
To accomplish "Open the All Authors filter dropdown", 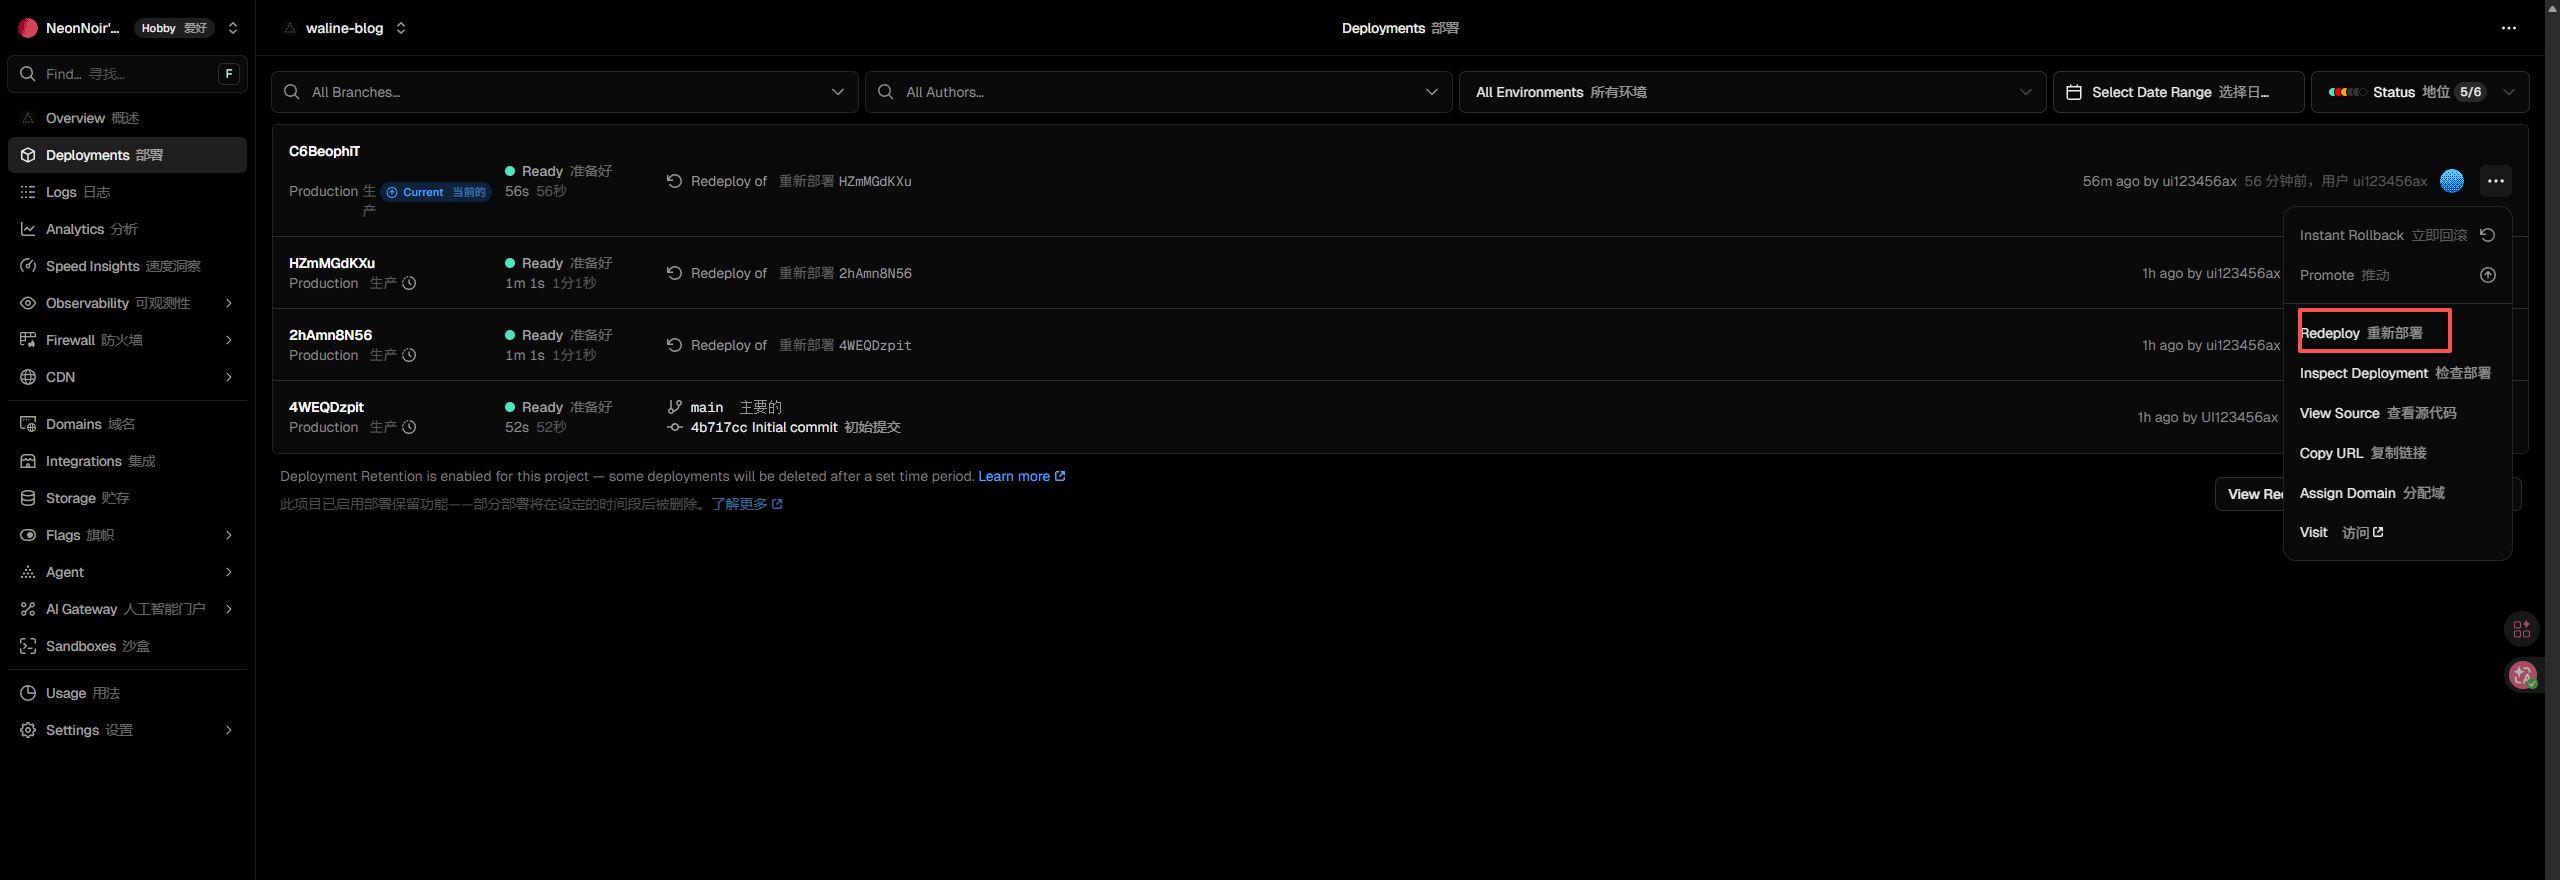I will click(1159, 92).
